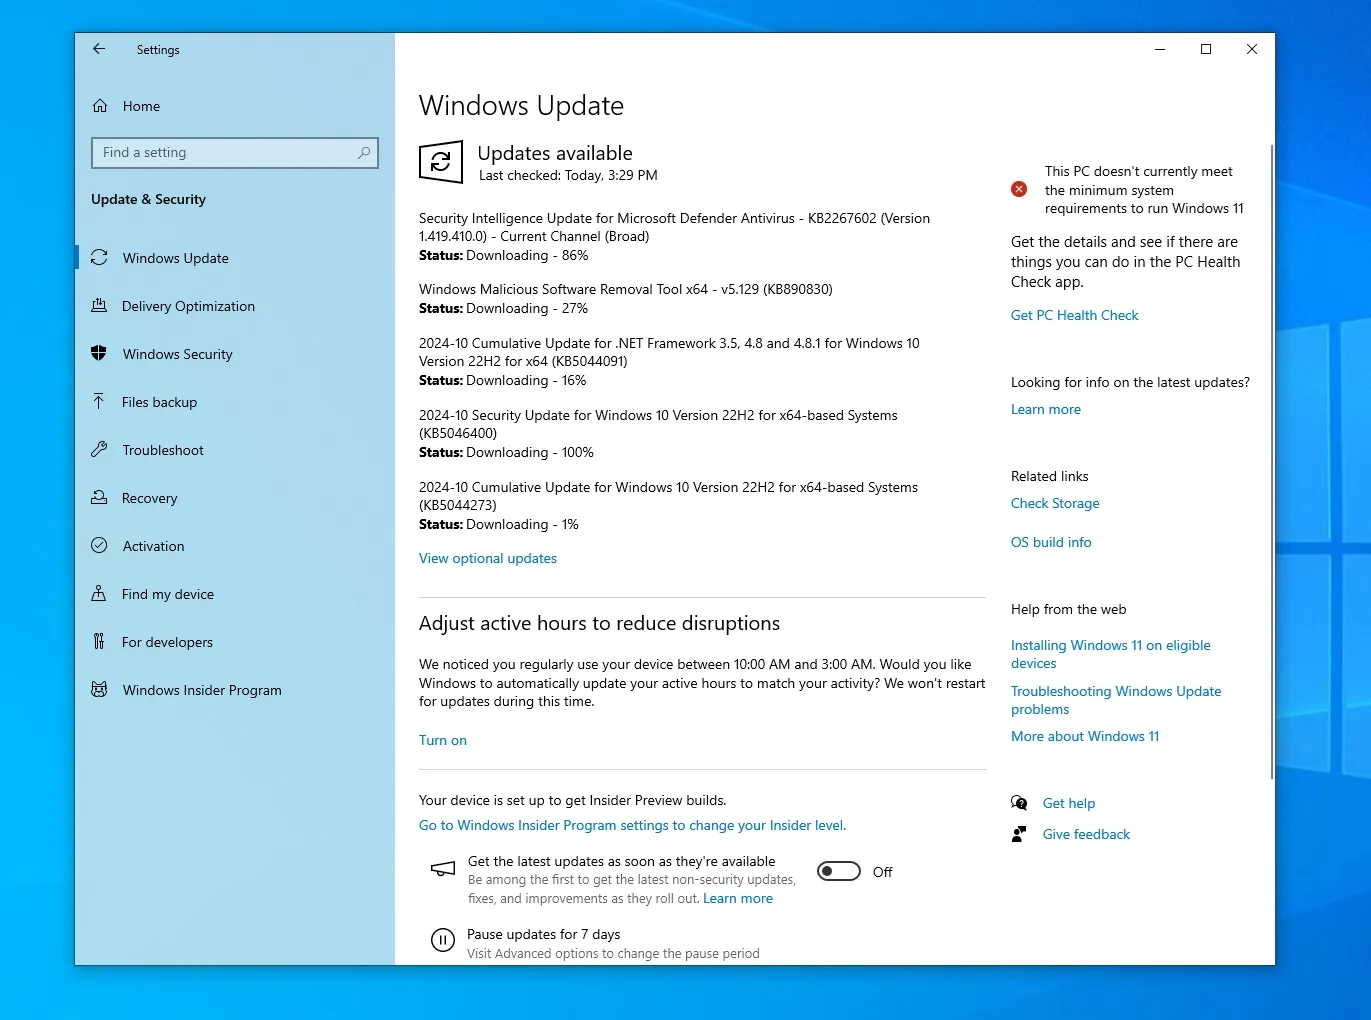Go to Windows Insider Program settings link
Image resolution: width=1371 pixels, height=1020 pixels.
click(632, 825)
